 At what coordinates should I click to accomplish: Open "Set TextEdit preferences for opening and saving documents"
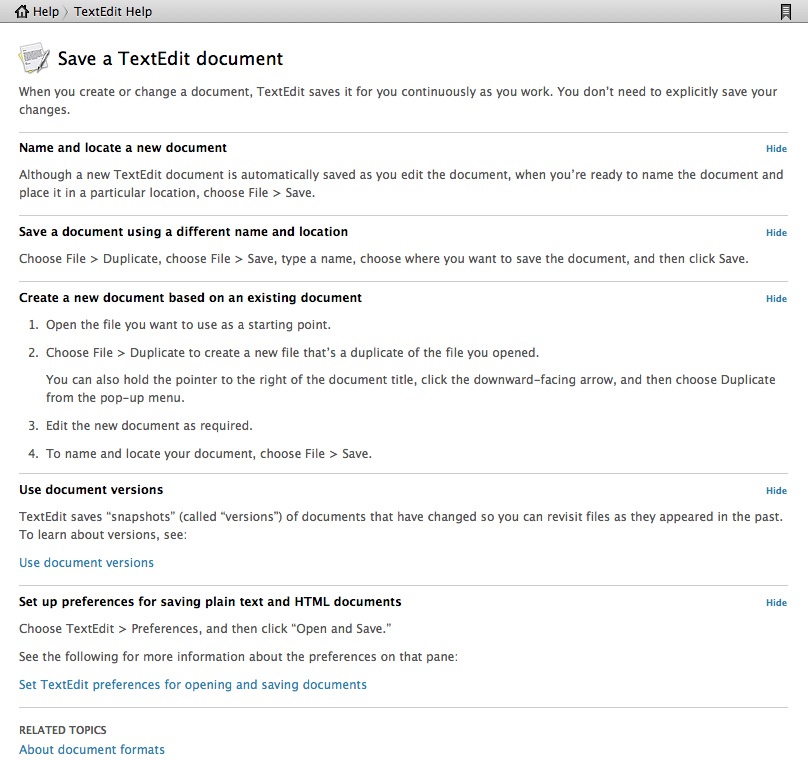point(193,685)
